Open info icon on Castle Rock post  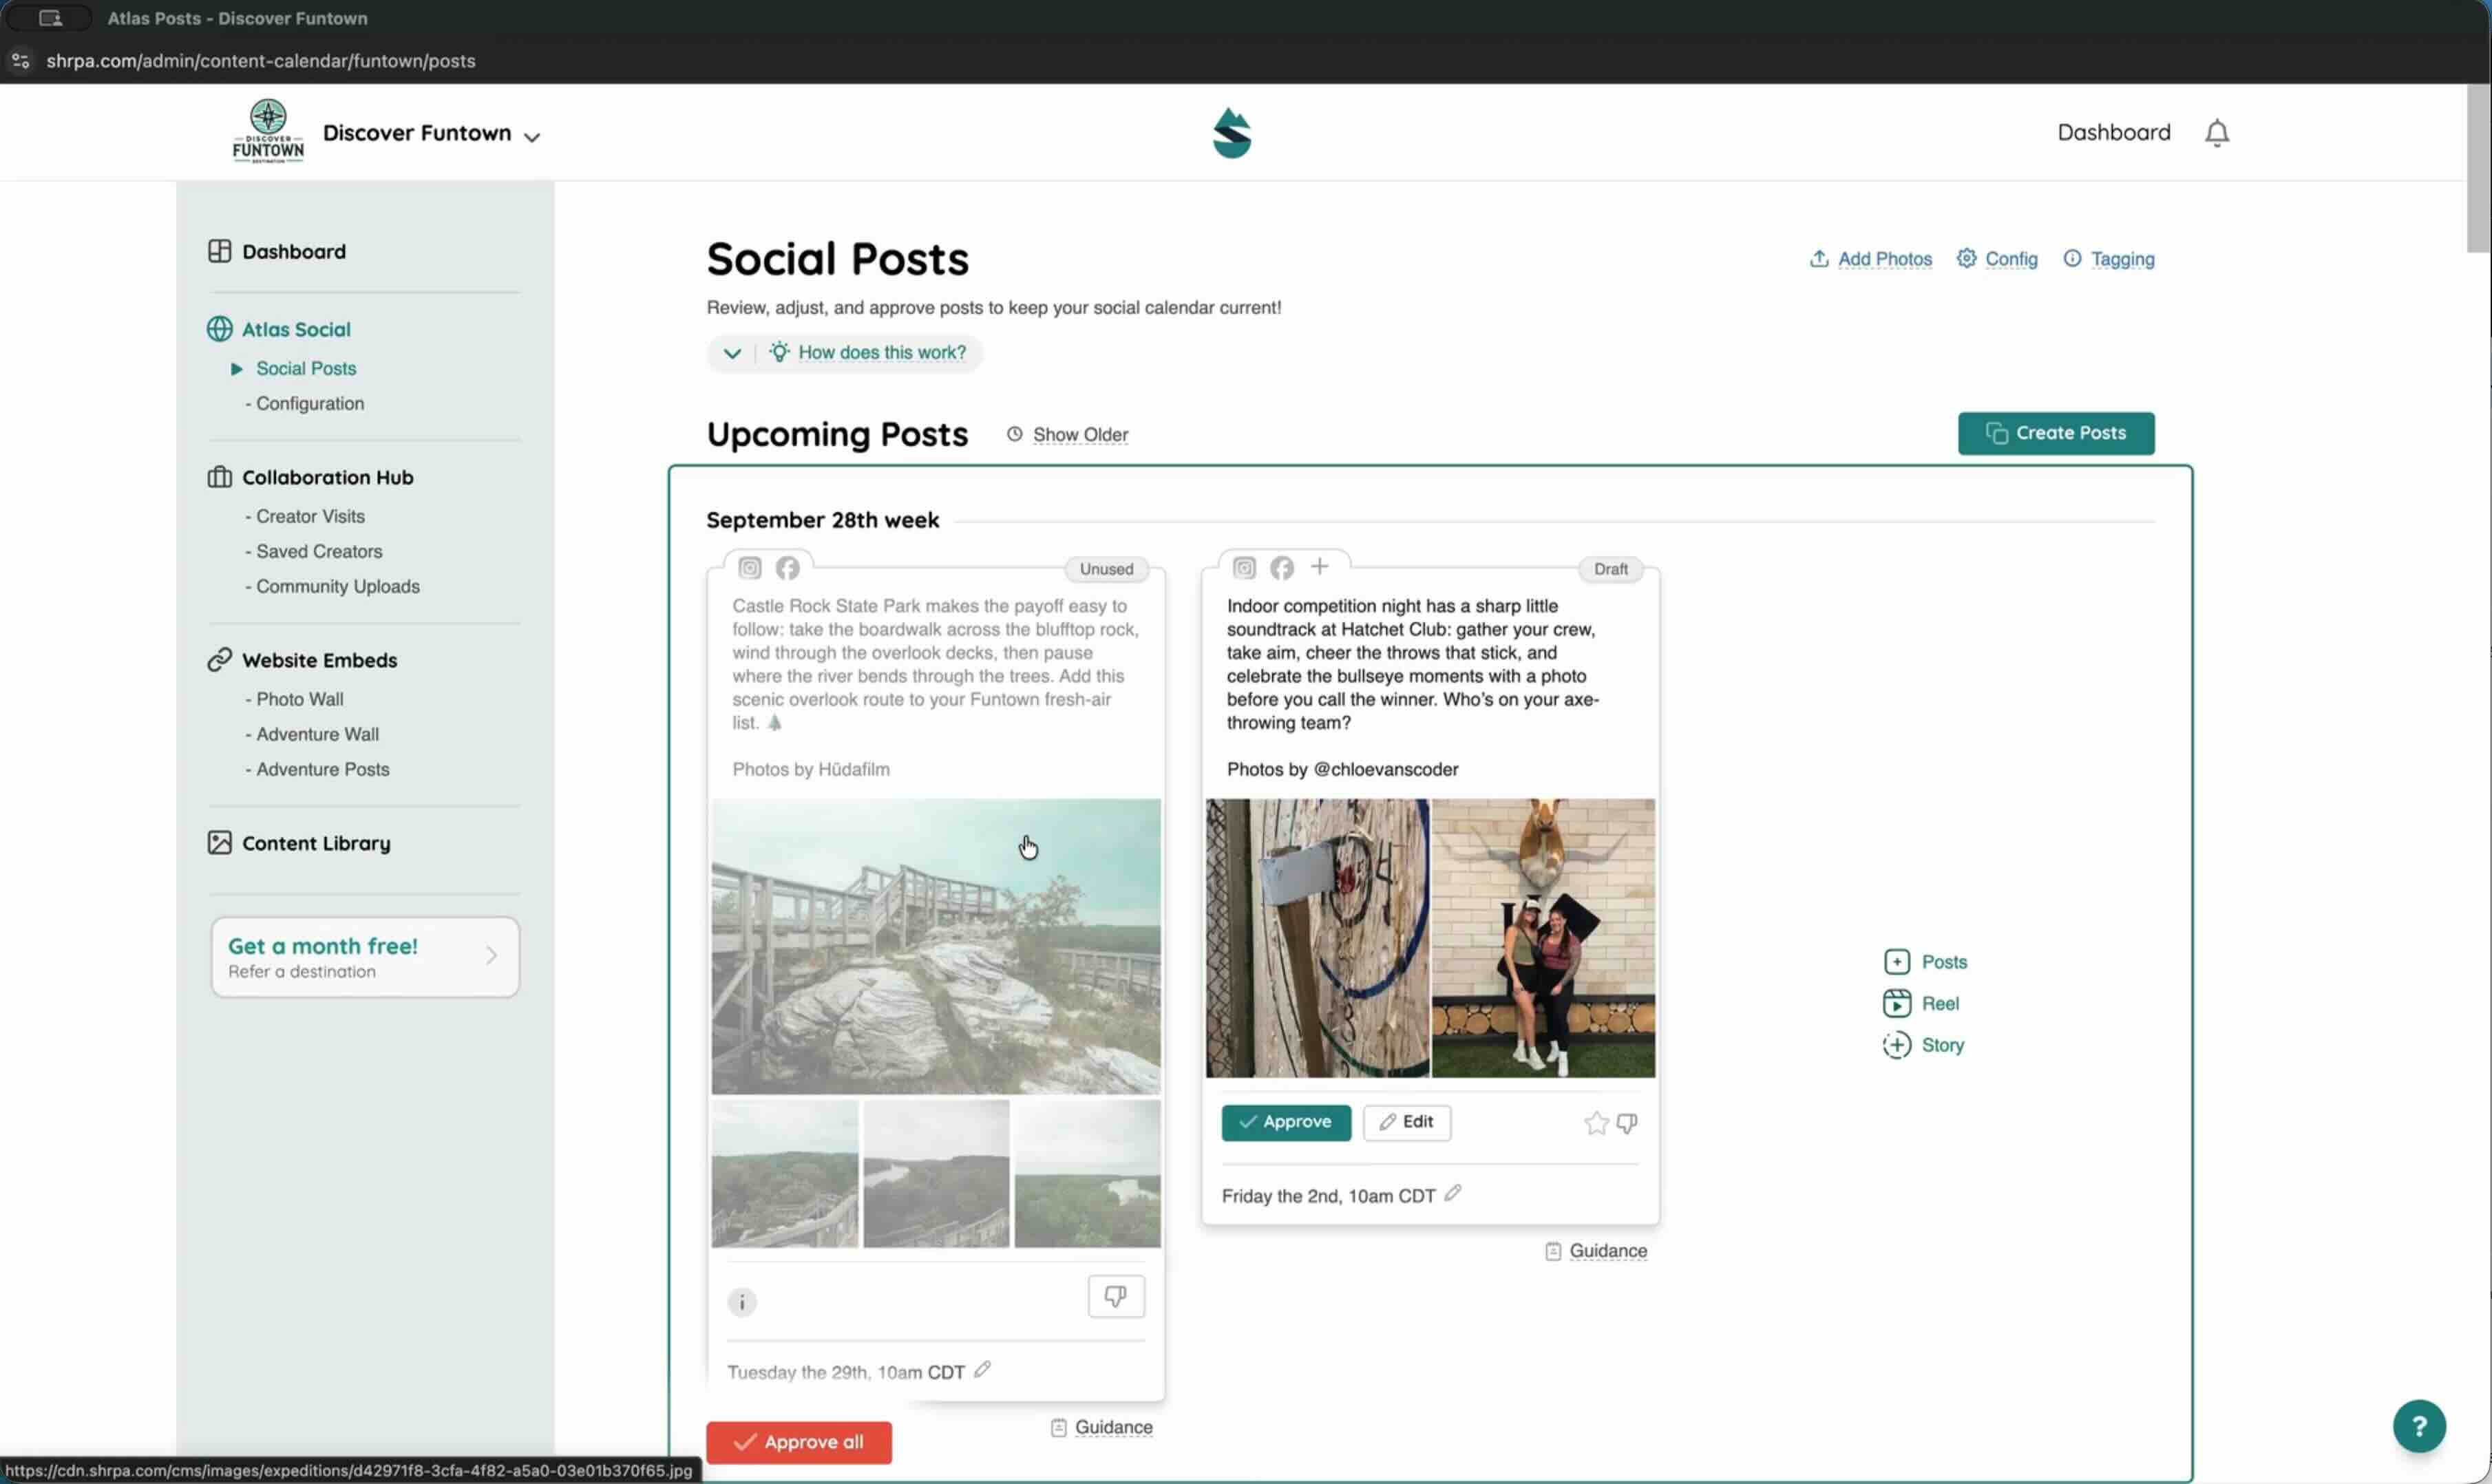(x=742, y=1302)
